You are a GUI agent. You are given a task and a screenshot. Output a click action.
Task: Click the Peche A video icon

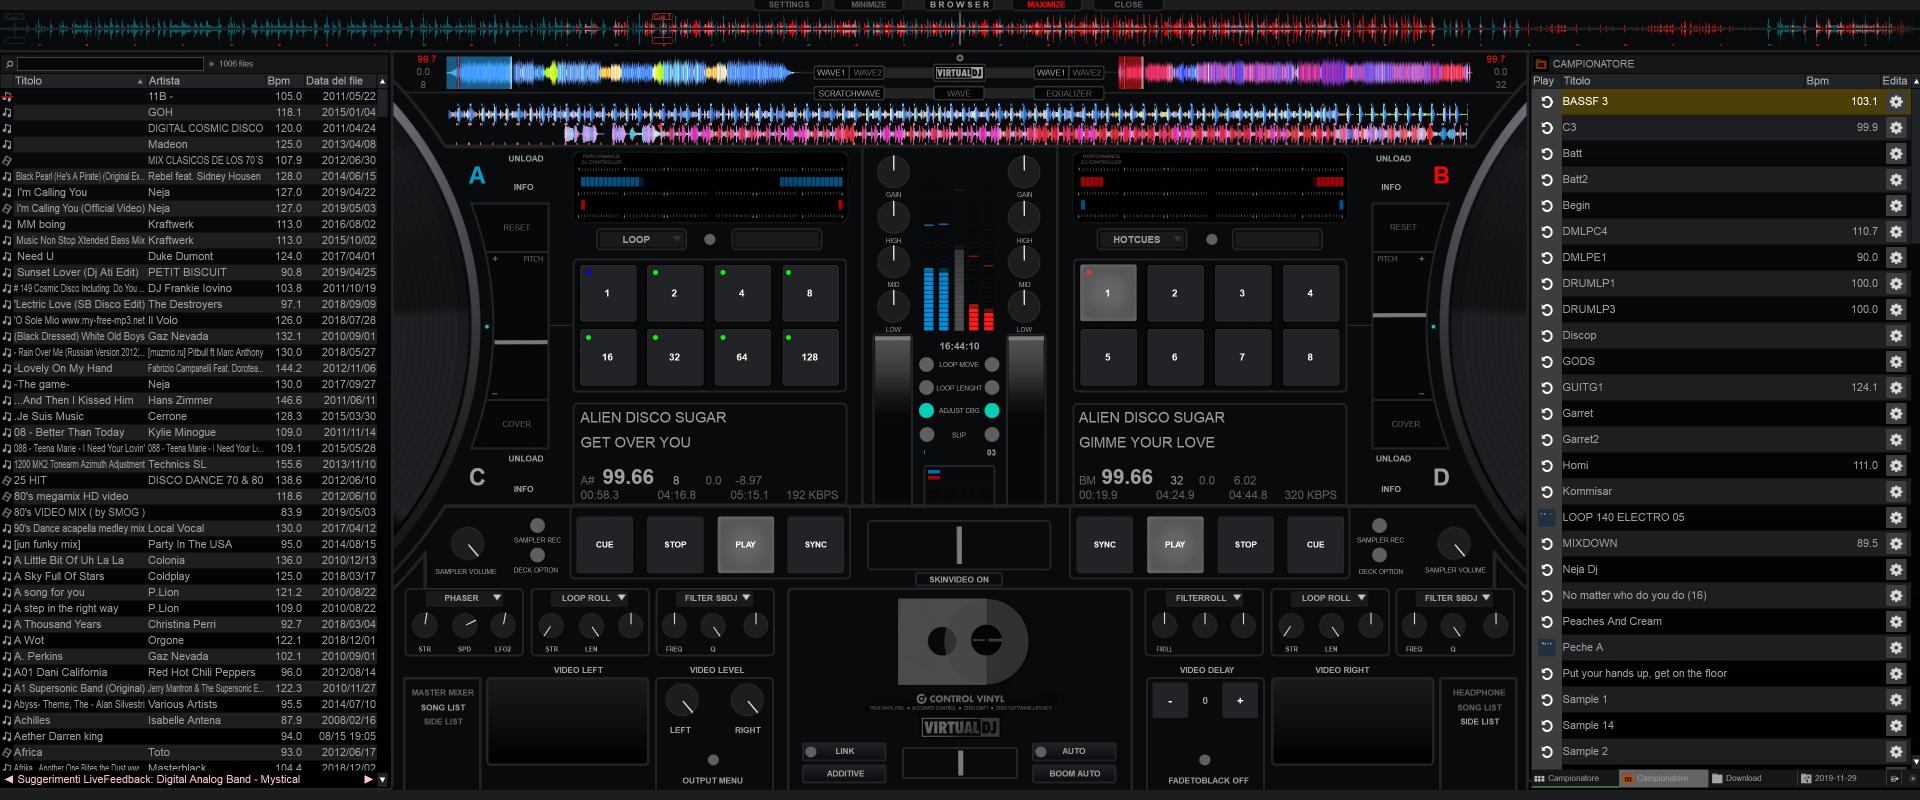(x=1546, y=648)
